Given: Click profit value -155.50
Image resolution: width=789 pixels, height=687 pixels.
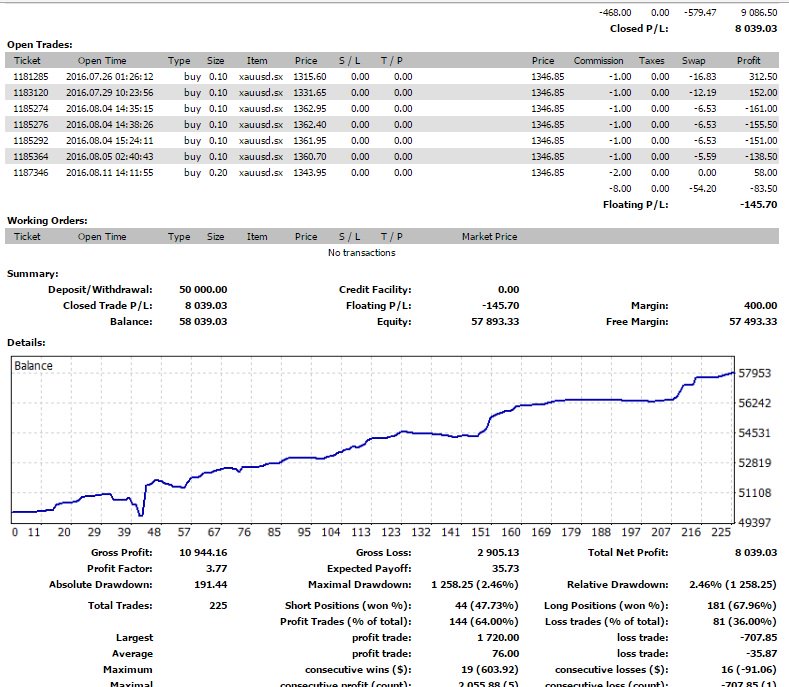Looking at the screenshot, I should (x=761, y=125).
